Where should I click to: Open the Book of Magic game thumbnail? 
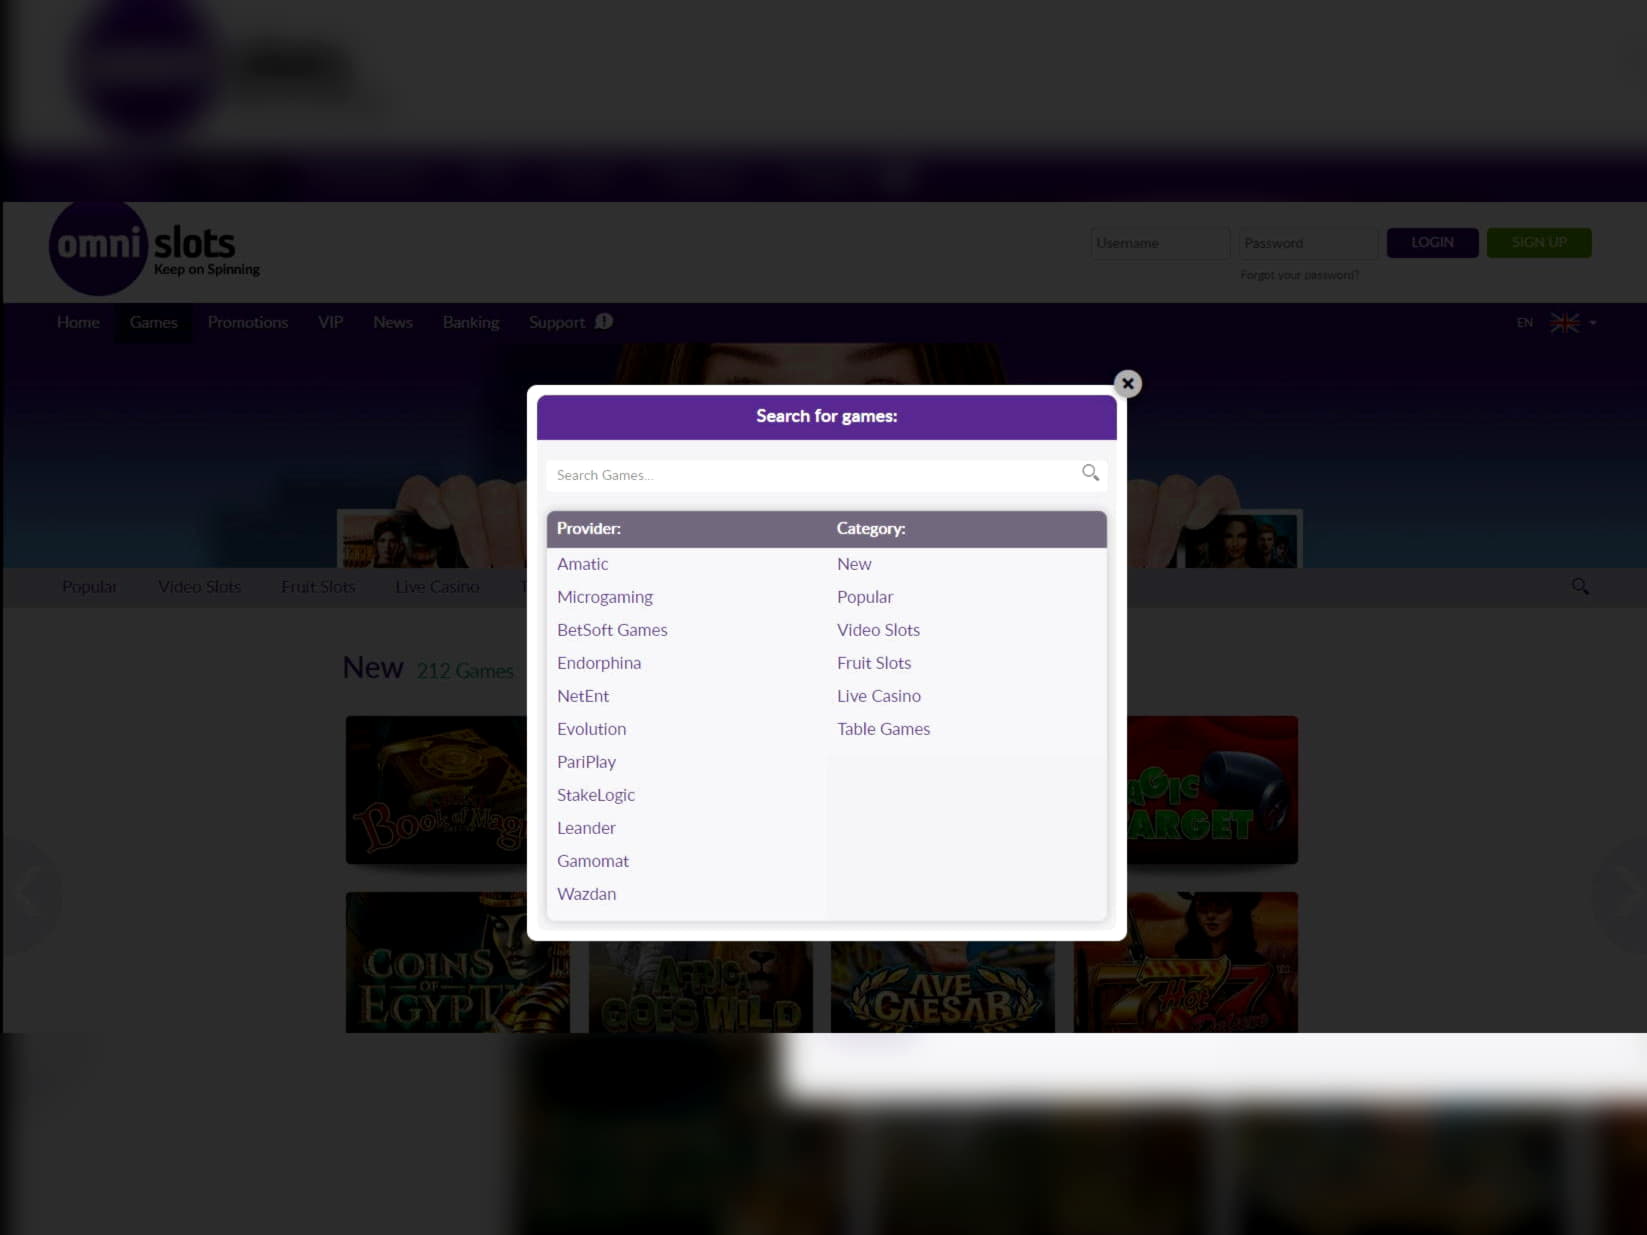(x=436, y=790)
